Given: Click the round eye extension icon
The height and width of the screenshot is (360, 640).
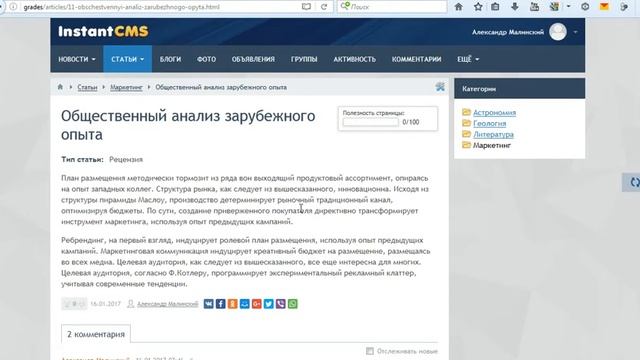Looking at the screenshot, I should click(585, 7).
